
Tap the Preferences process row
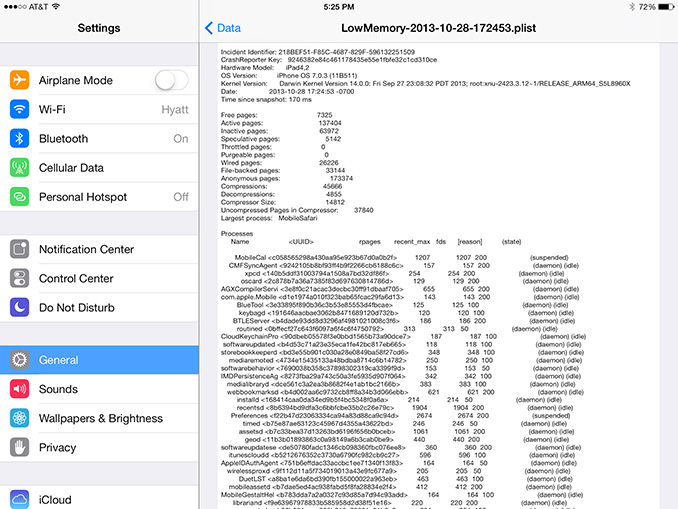pos(400,416)
